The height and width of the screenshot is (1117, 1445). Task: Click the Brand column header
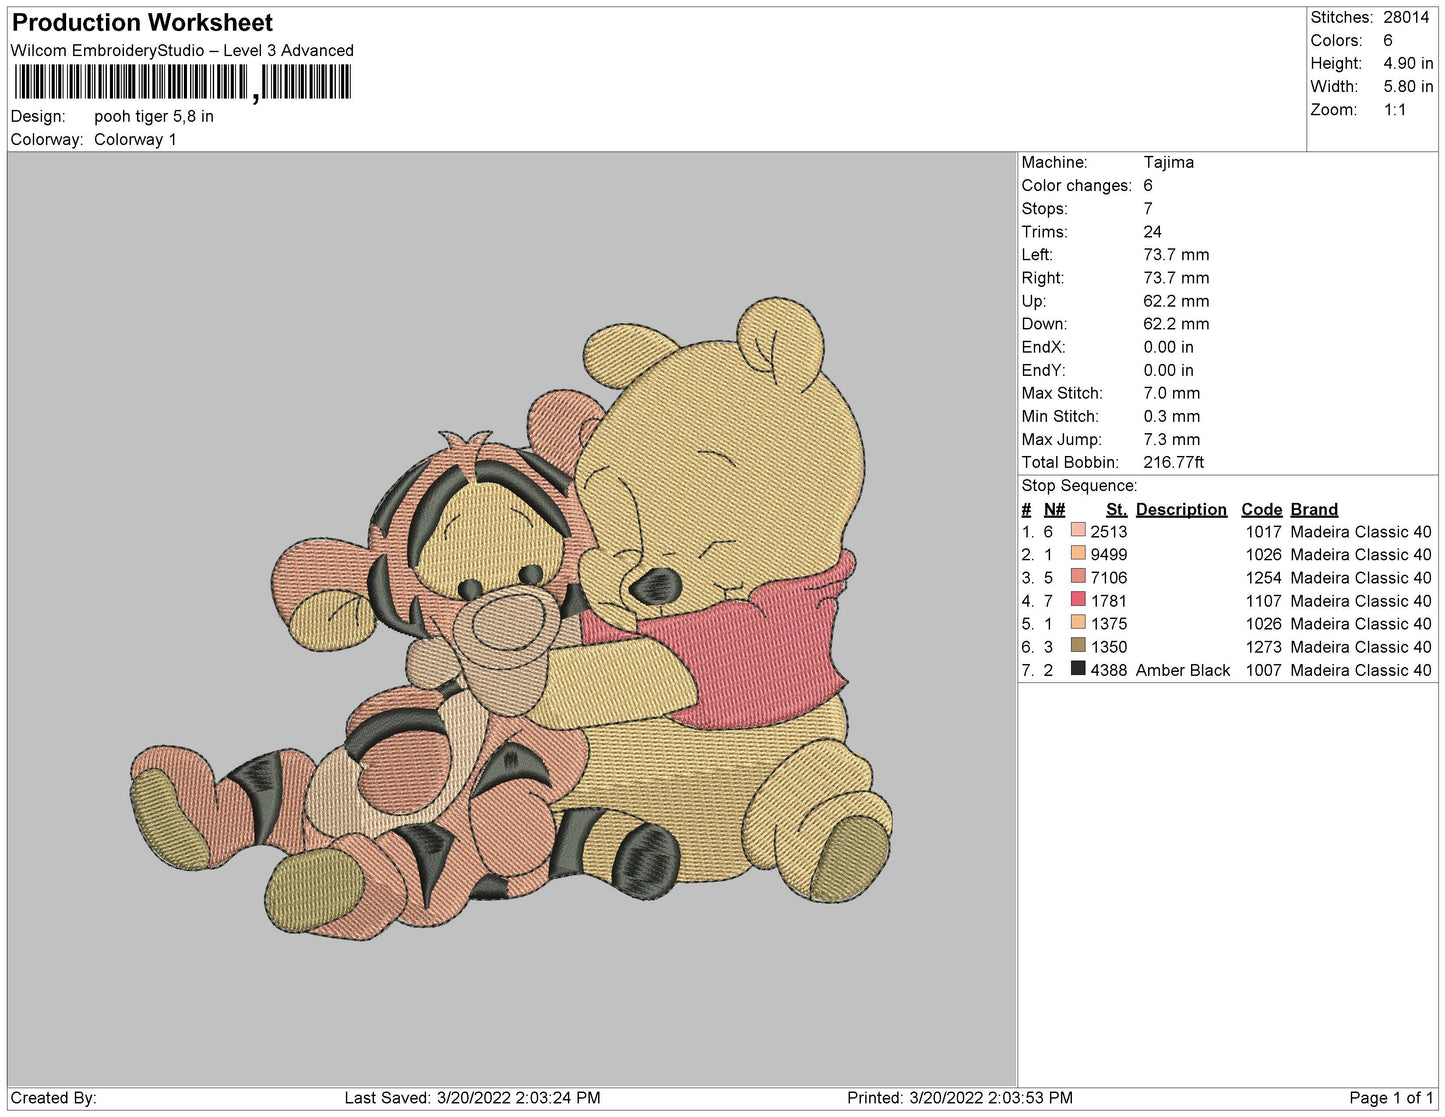tap(1313, 509)
